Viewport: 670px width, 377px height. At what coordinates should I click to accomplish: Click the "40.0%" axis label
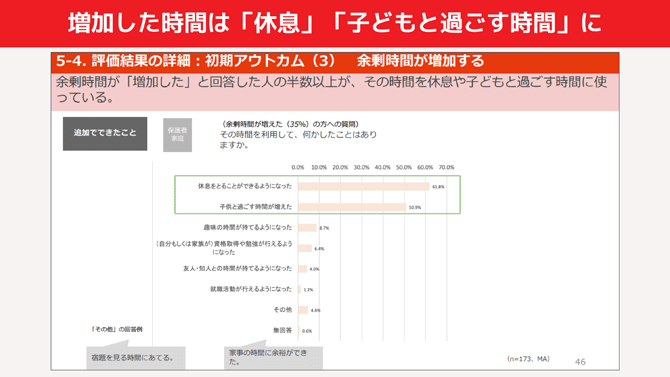point(383,168)
